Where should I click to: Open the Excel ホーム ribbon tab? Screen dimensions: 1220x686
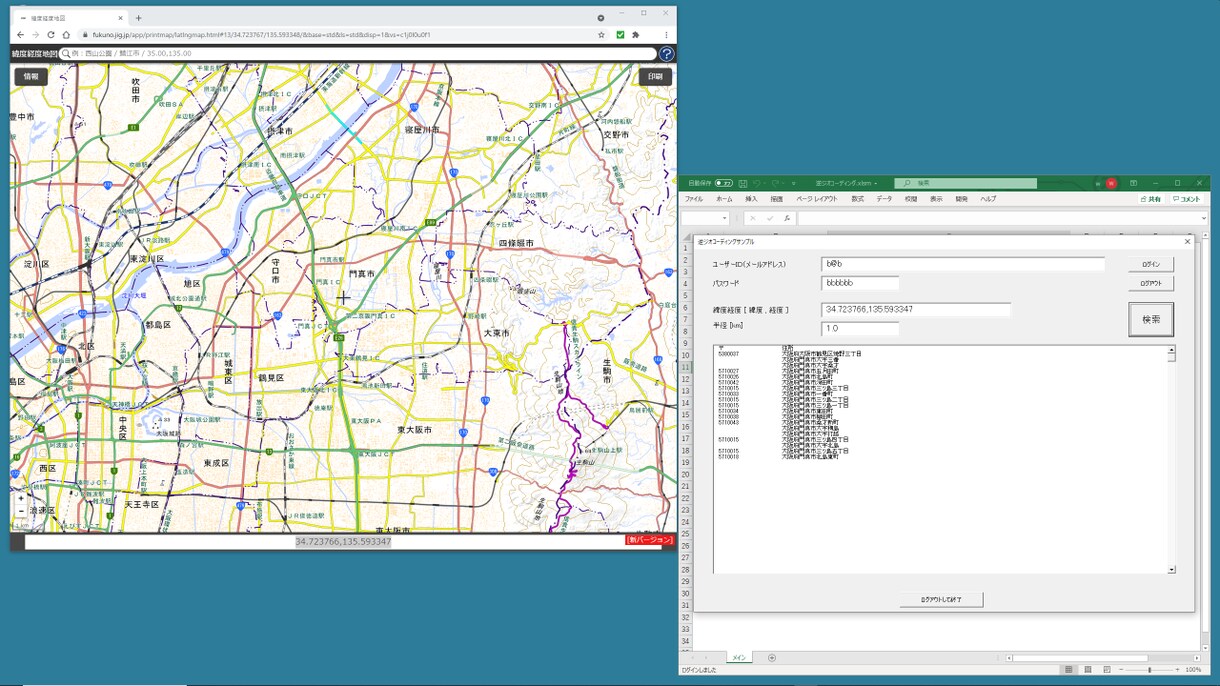coord(724,199)
